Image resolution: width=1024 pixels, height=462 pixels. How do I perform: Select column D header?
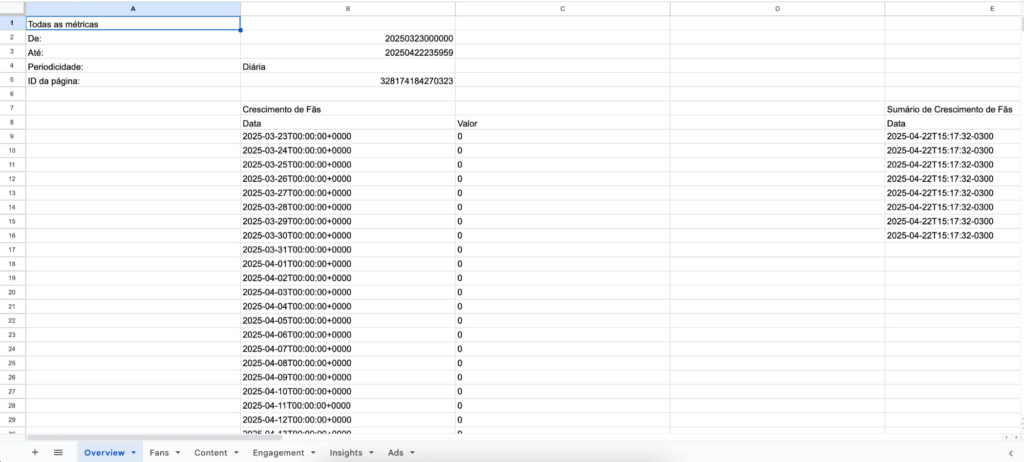tap(777, 8)
